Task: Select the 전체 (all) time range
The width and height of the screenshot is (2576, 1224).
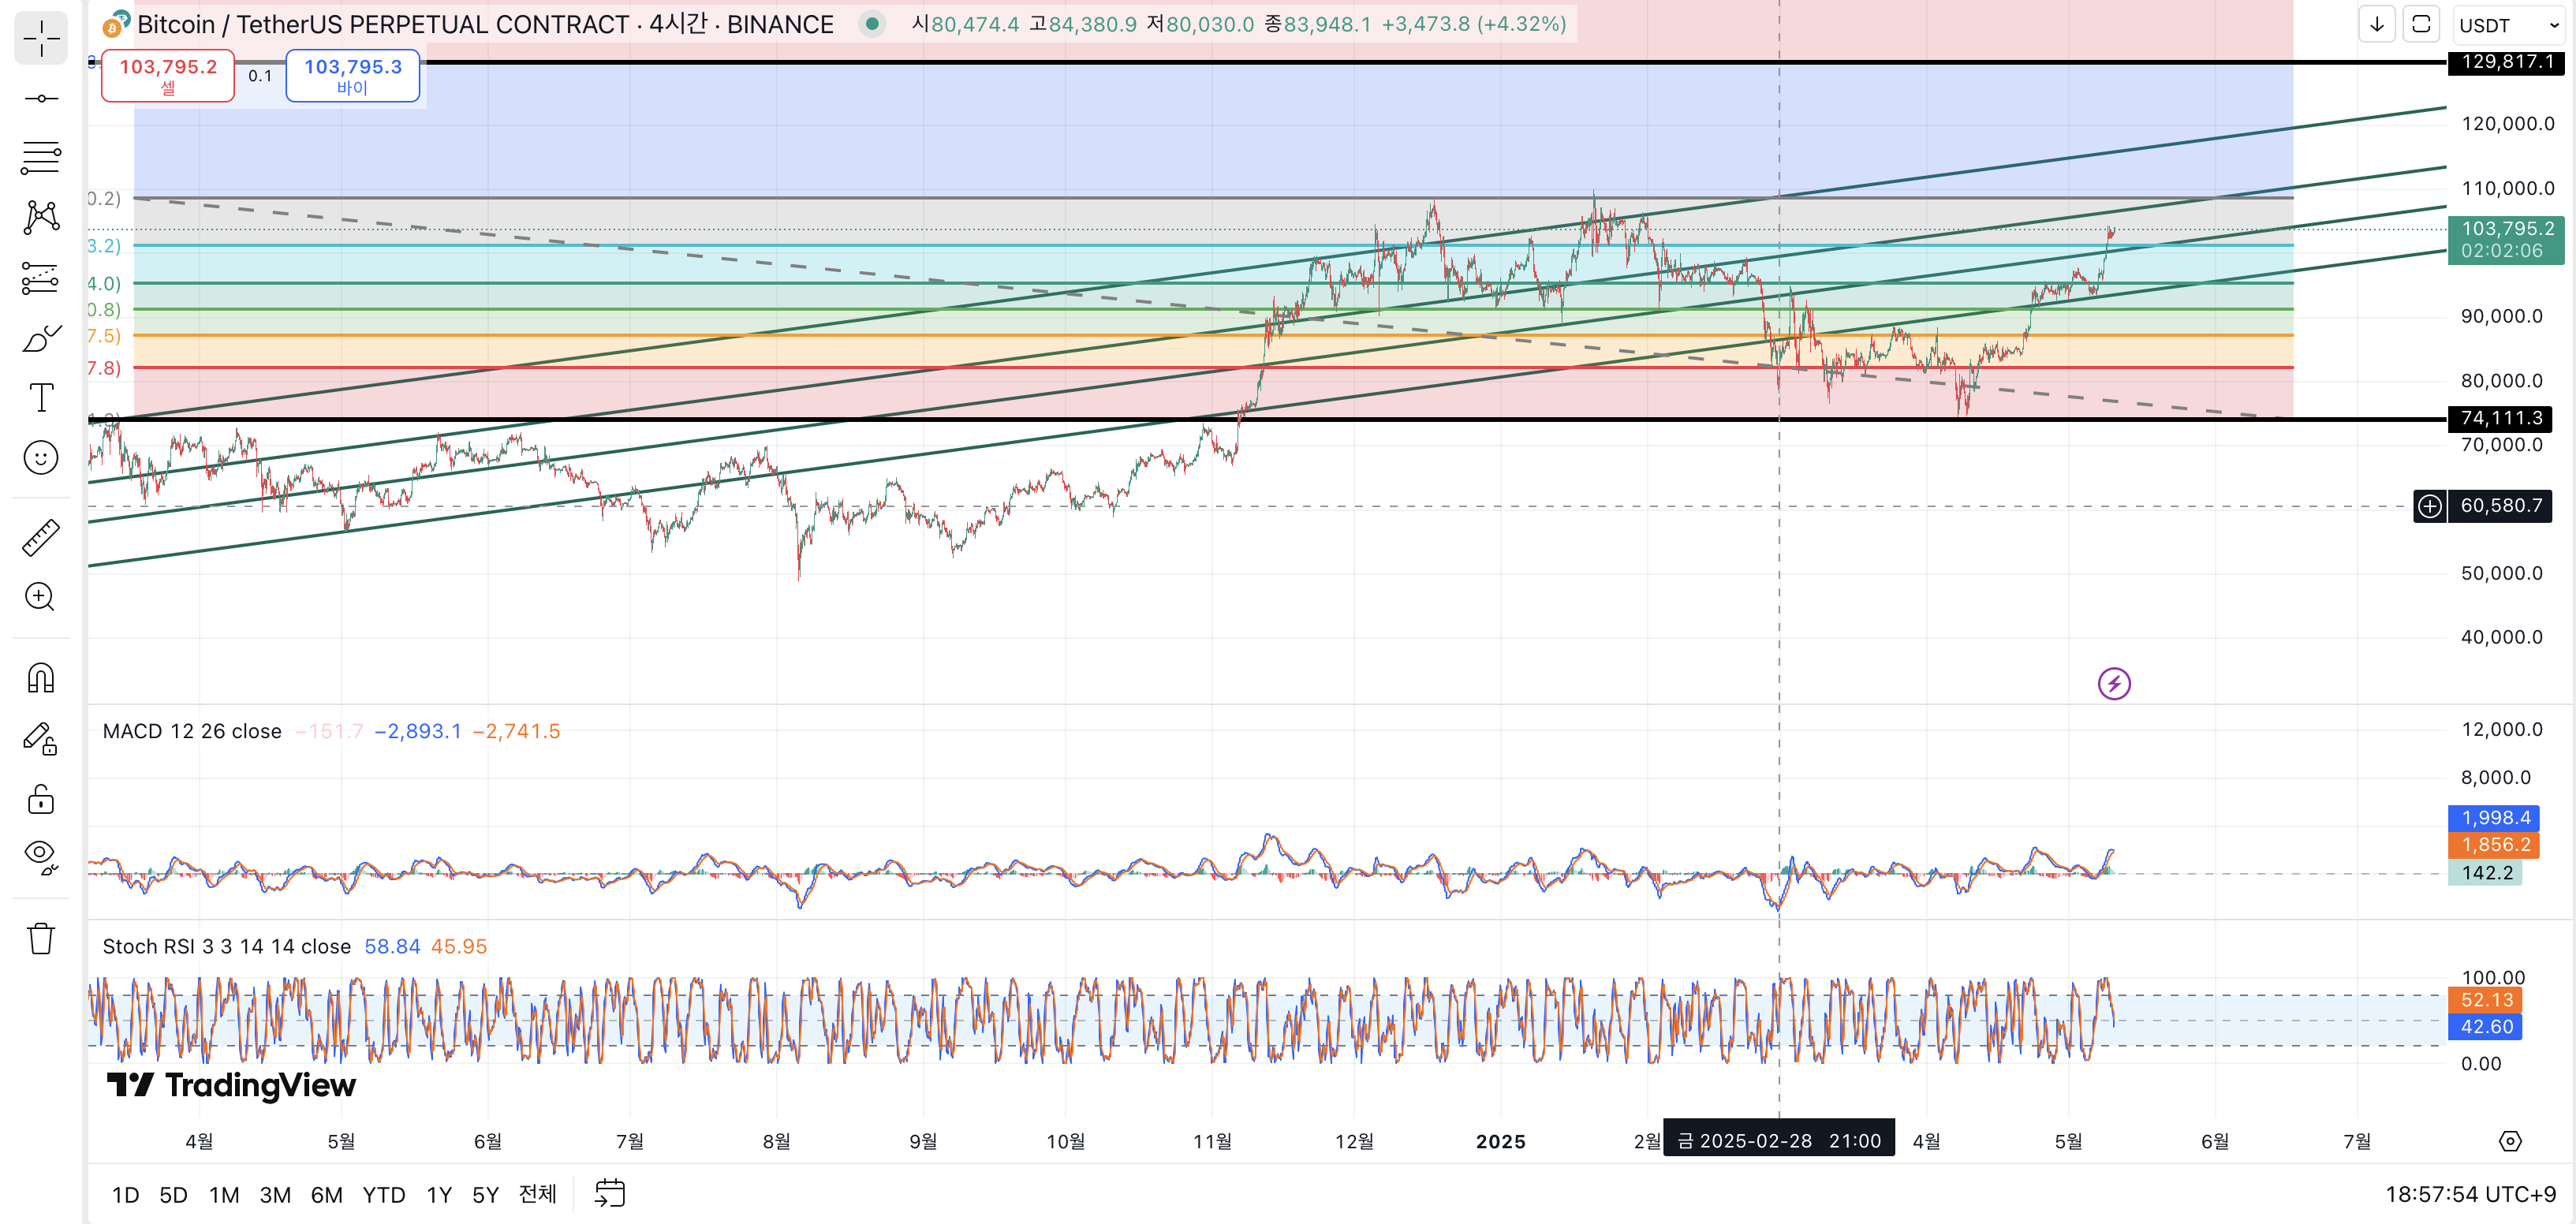Action: [537, 1194]
